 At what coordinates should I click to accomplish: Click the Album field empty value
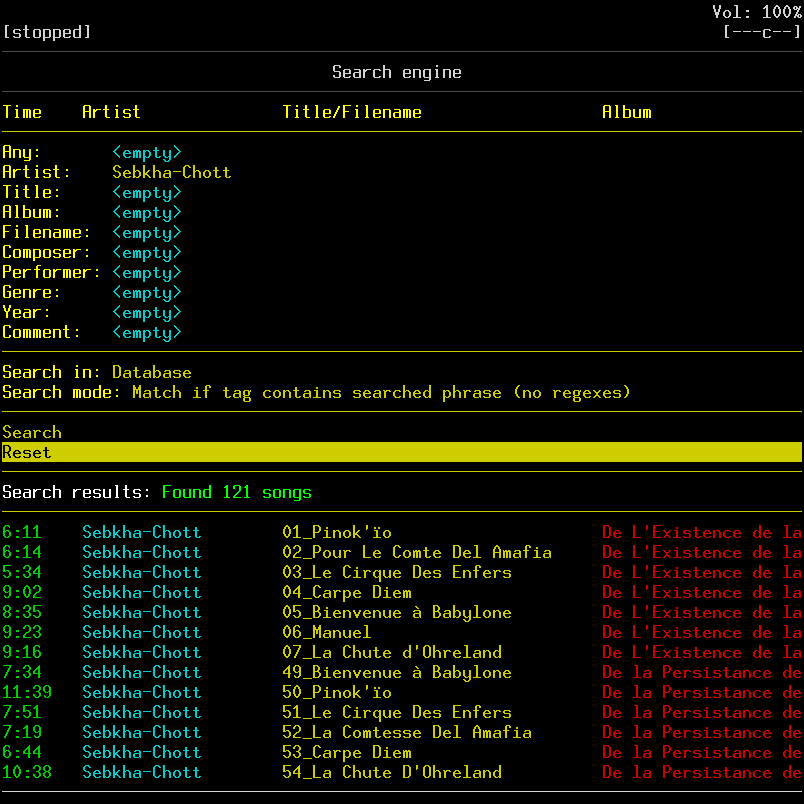point(146,212)
